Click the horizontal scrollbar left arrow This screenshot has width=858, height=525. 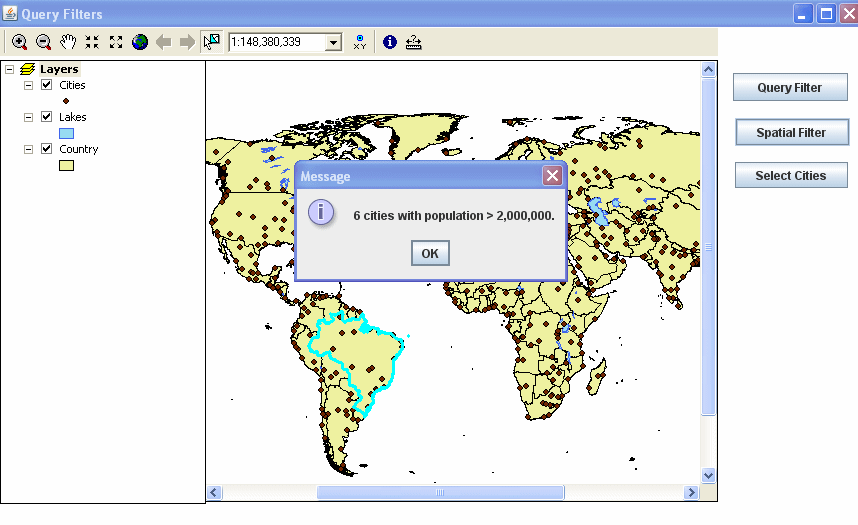tap(214, 493)
